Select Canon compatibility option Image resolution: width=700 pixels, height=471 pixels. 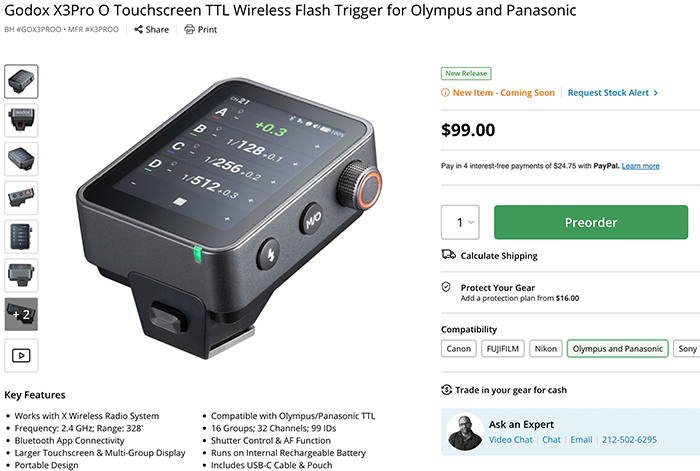pyautogui.click(x=458, y=349)
